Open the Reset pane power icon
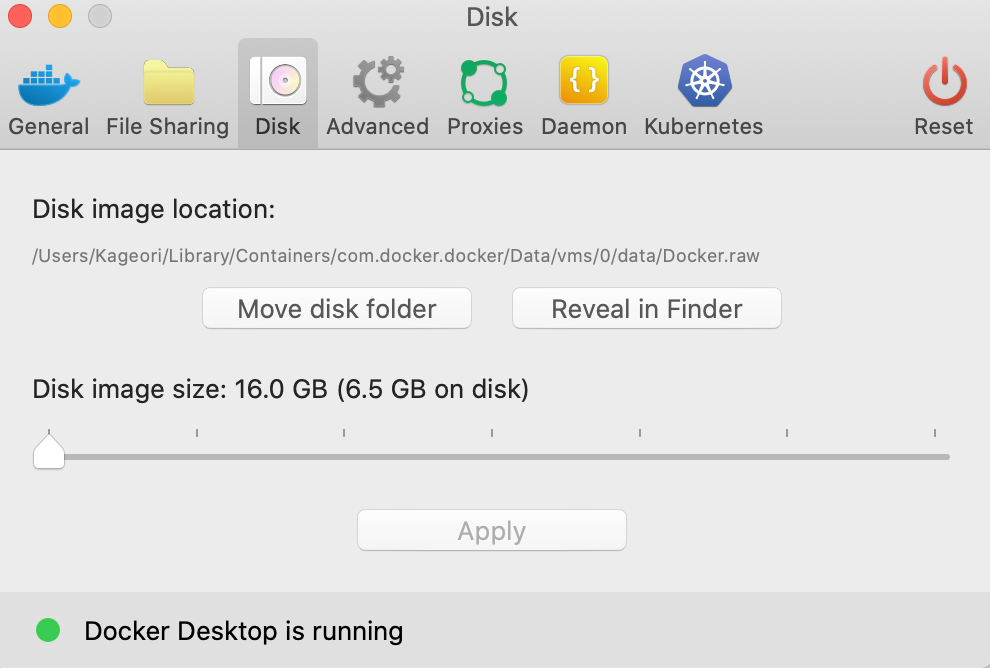Image resolution: width=990 pixels, height=668 pixels. pos(943,84)
